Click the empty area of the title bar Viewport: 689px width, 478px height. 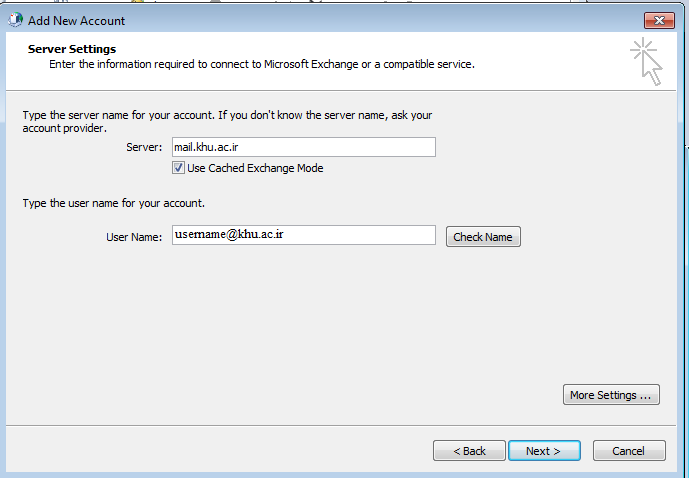pos(380,20)
